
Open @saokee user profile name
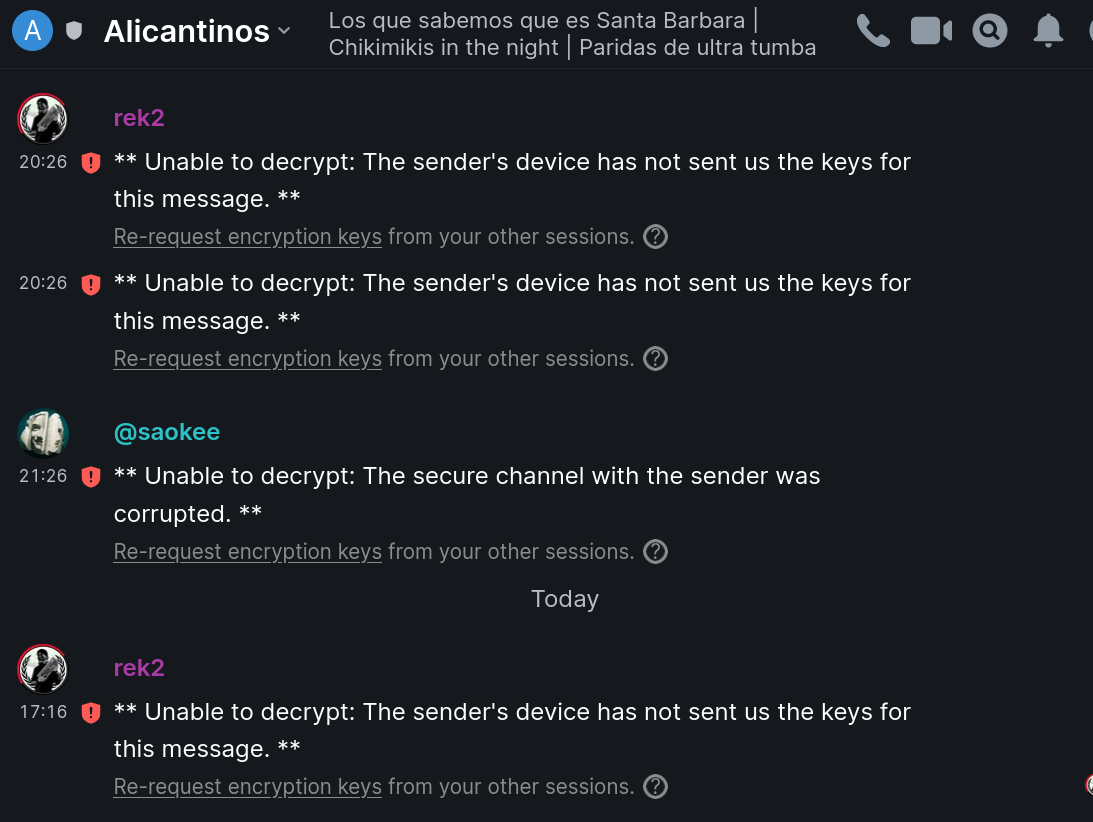[167, 432]
